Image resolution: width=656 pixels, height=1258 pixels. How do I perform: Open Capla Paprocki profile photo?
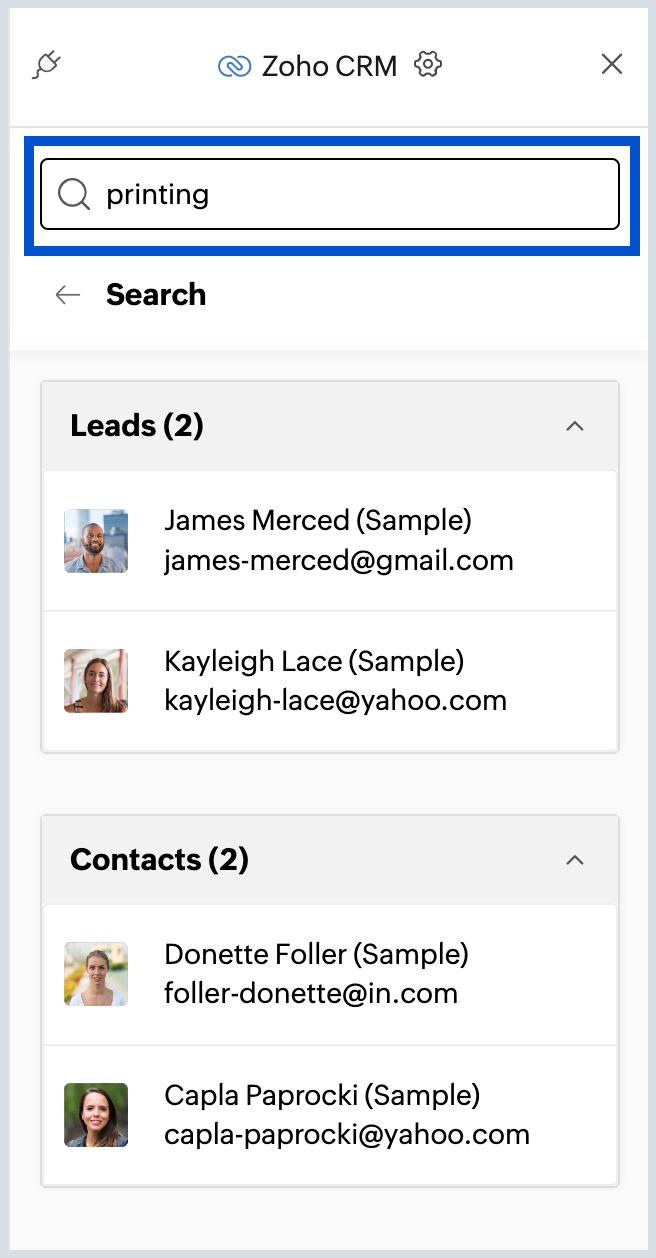tap(96, 1115)
